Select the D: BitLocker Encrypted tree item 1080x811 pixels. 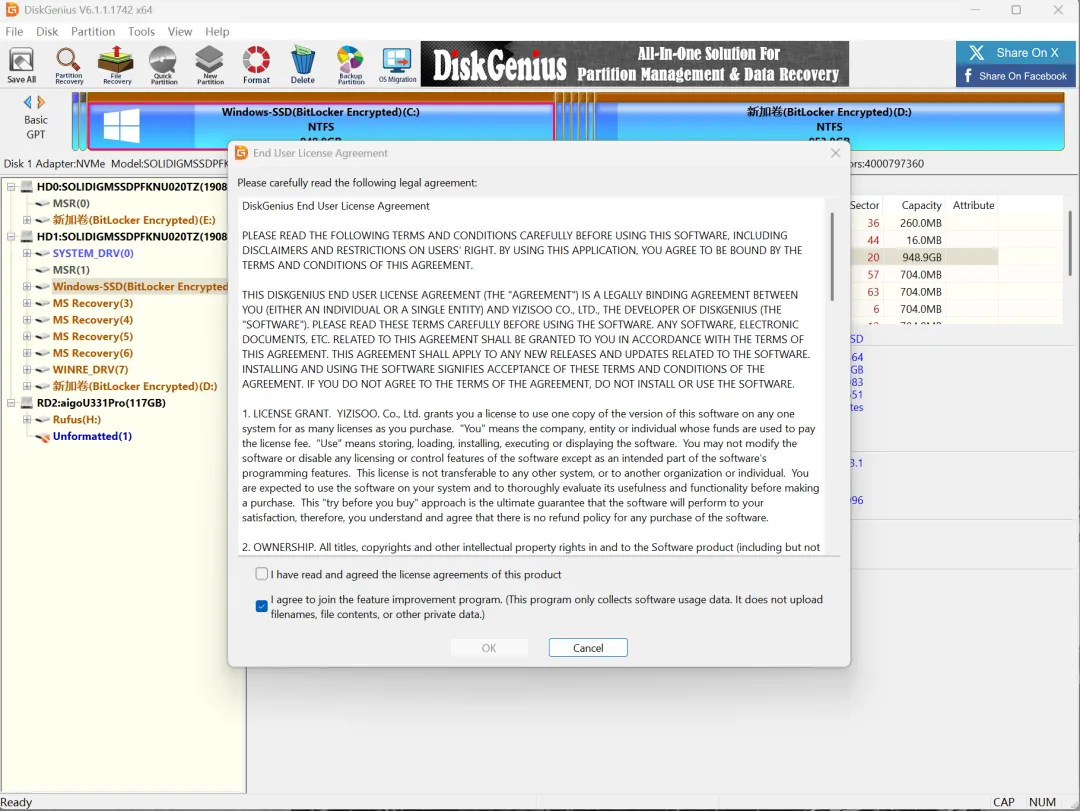(x=135, y=387)
